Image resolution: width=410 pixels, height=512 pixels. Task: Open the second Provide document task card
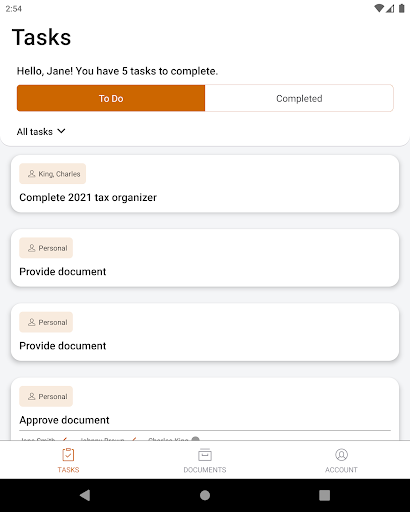coord(205,332)
